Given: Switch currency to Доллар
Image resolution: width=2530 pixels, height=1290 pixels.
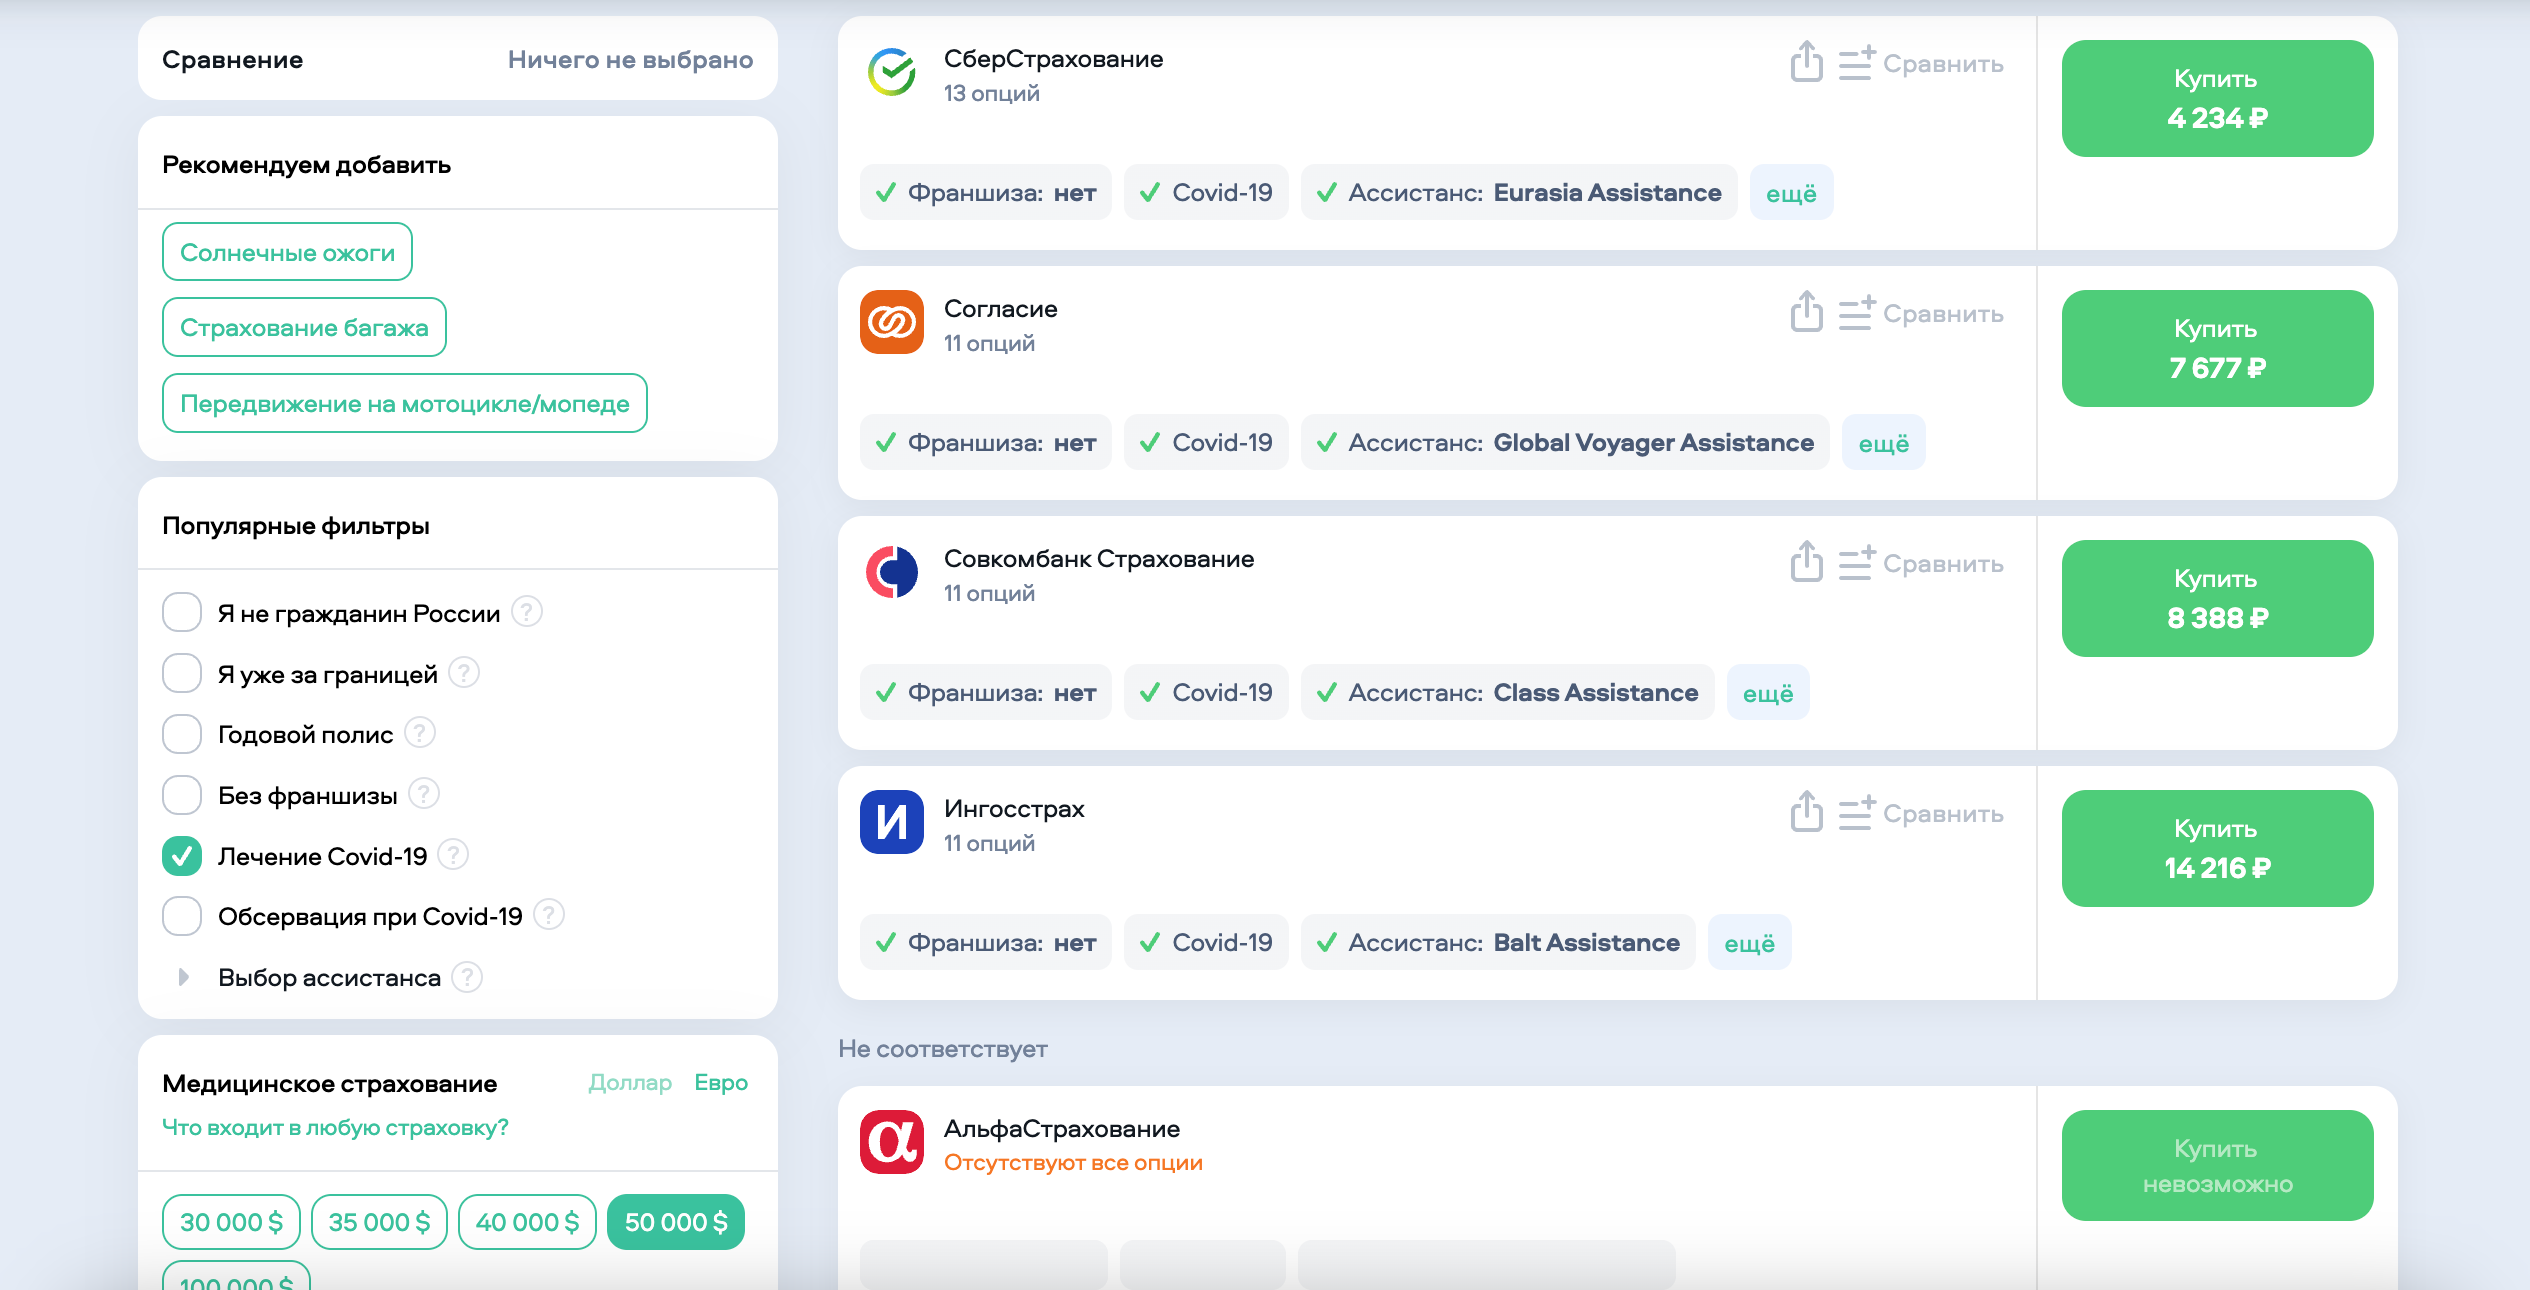Looking at the screenshot, I should (630, 1082).
